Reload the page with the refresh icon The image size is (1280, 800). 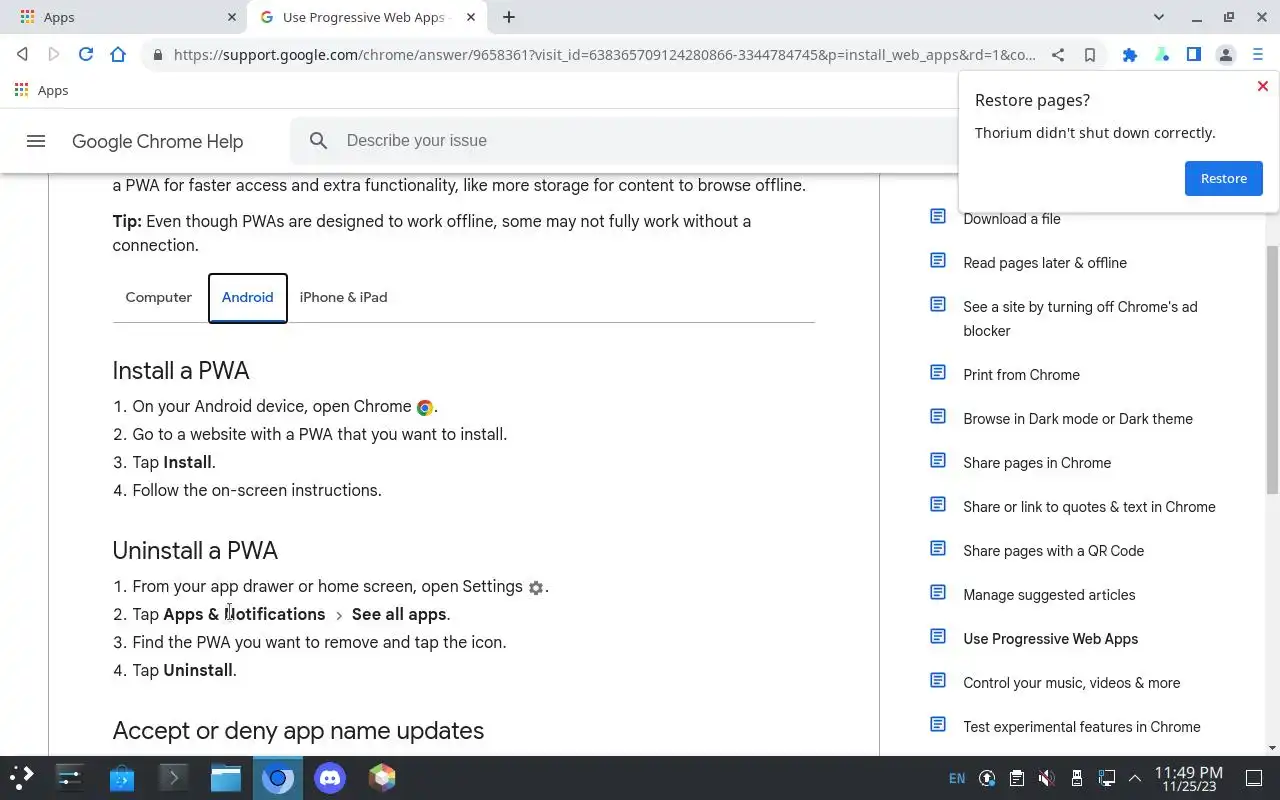(x=86, y=55)
